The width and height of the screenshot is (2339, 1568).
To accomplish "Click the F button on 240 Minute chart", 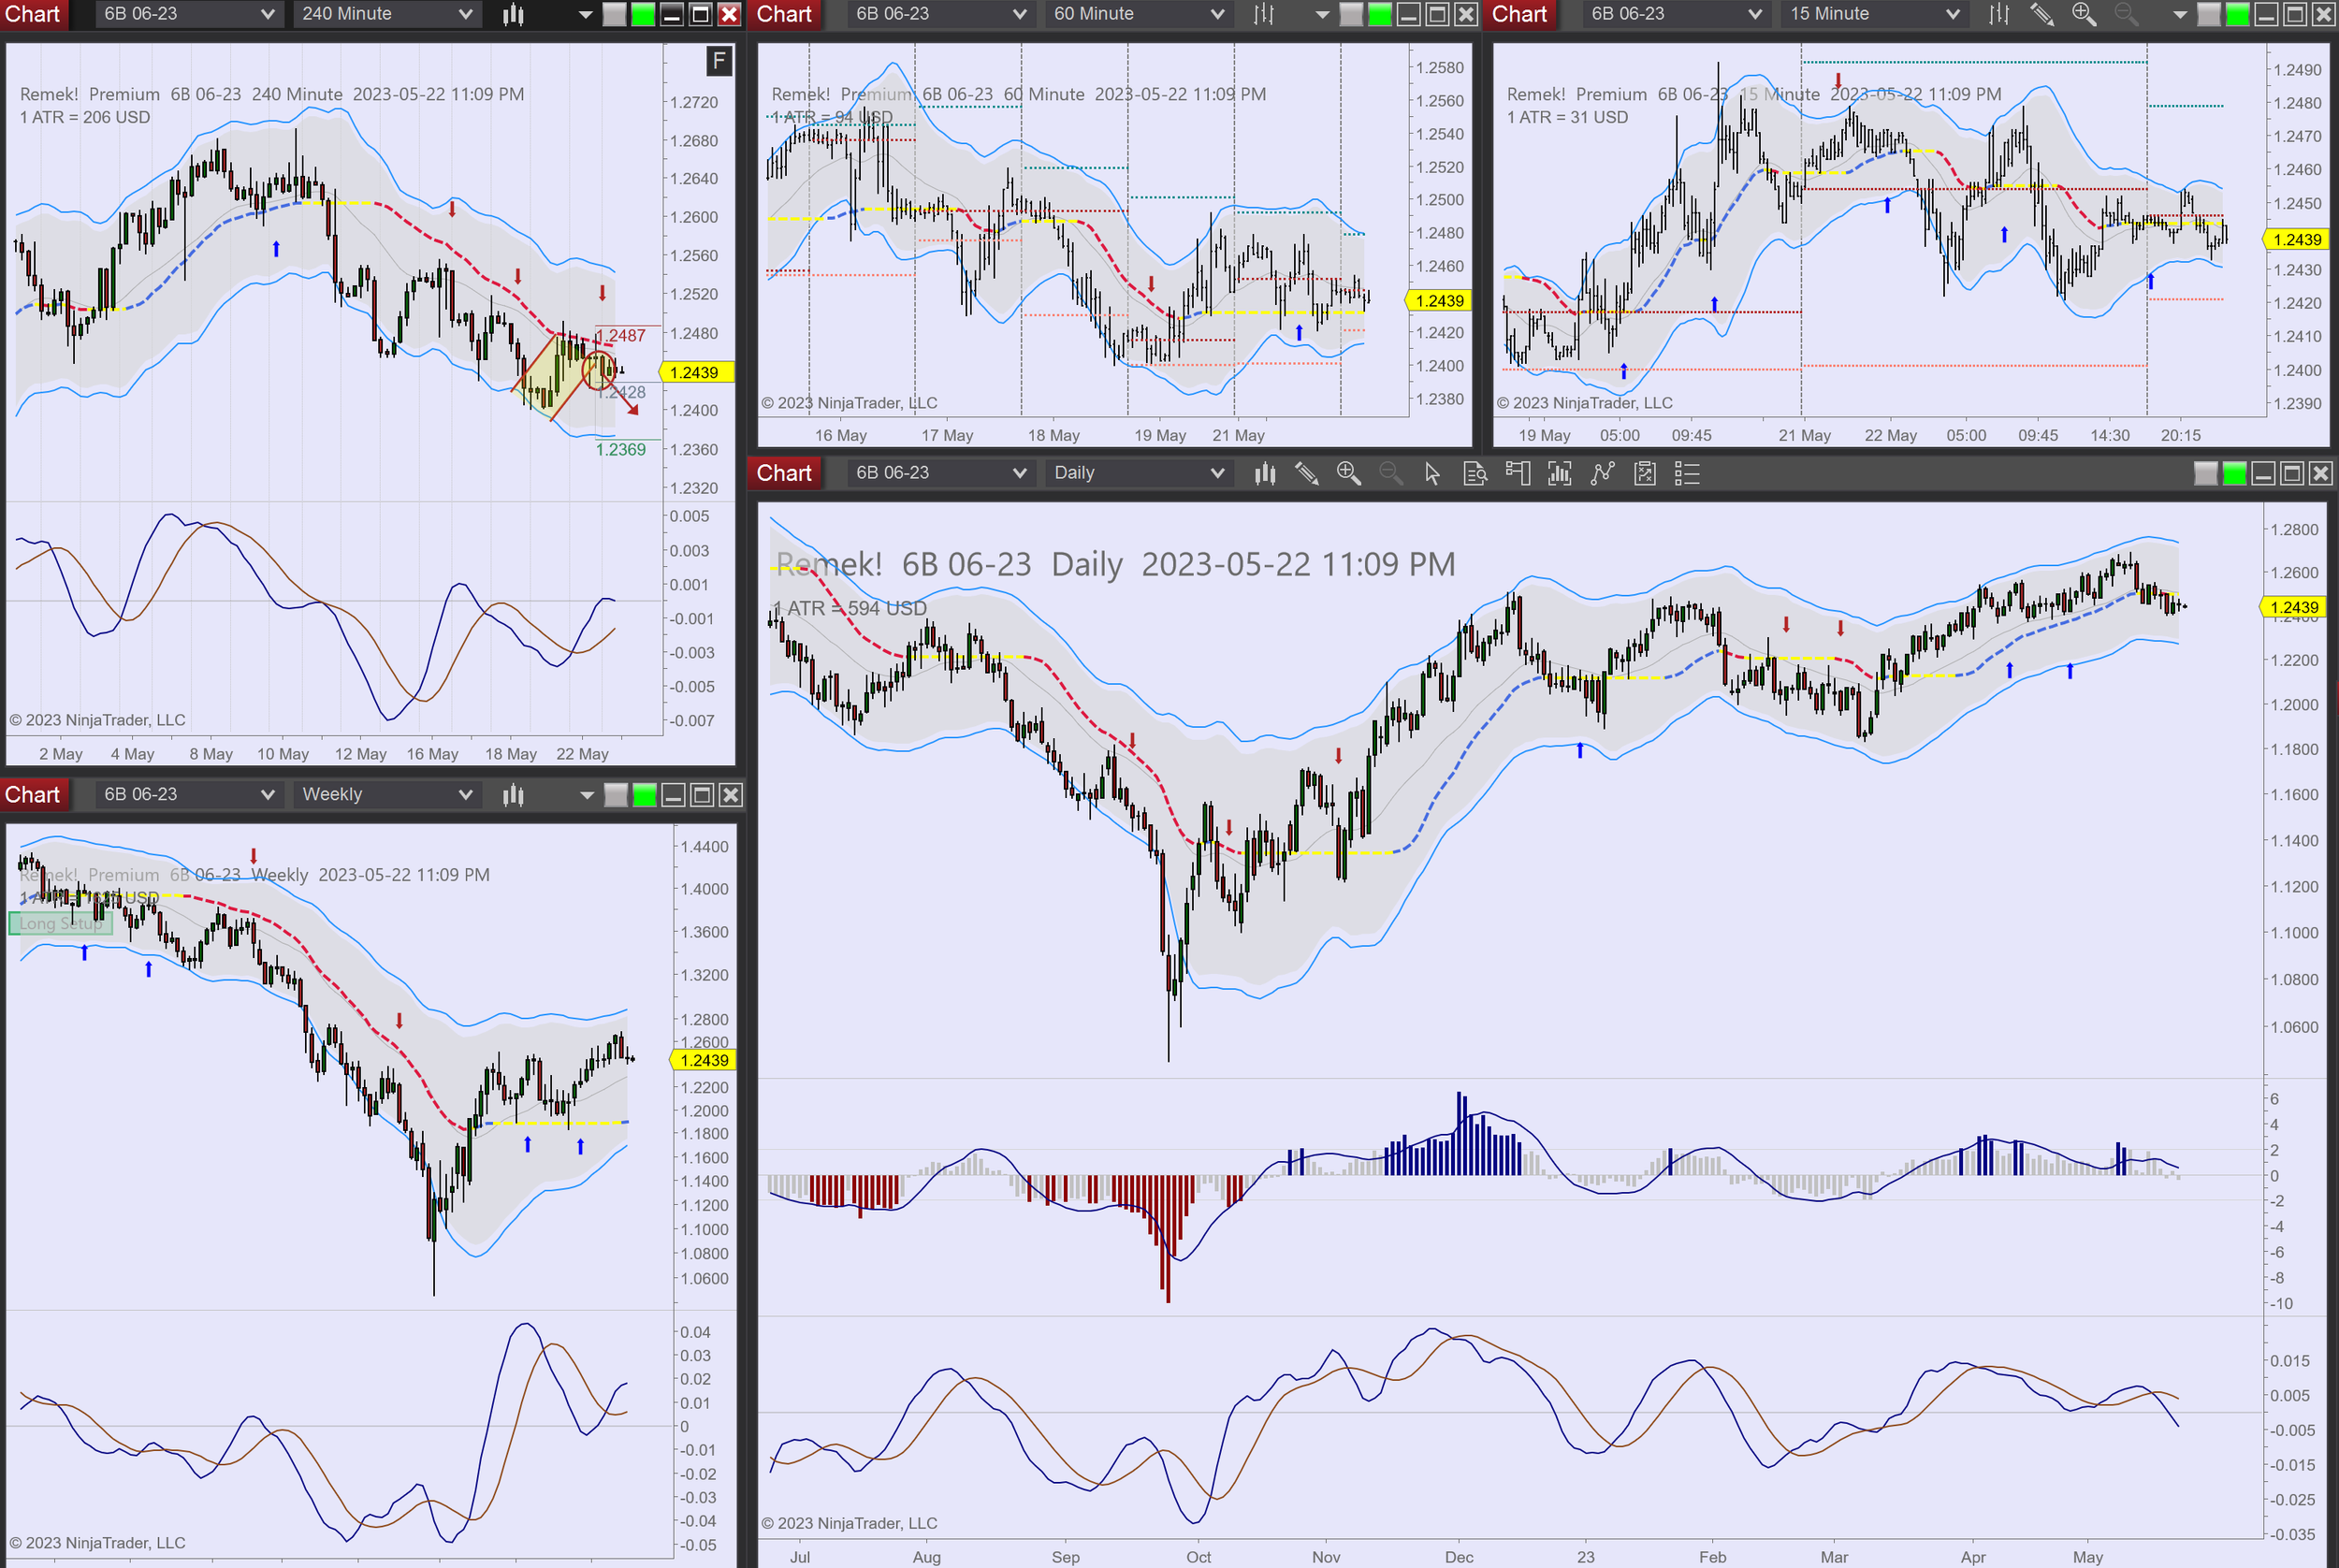I will click(x=718, y=62).
